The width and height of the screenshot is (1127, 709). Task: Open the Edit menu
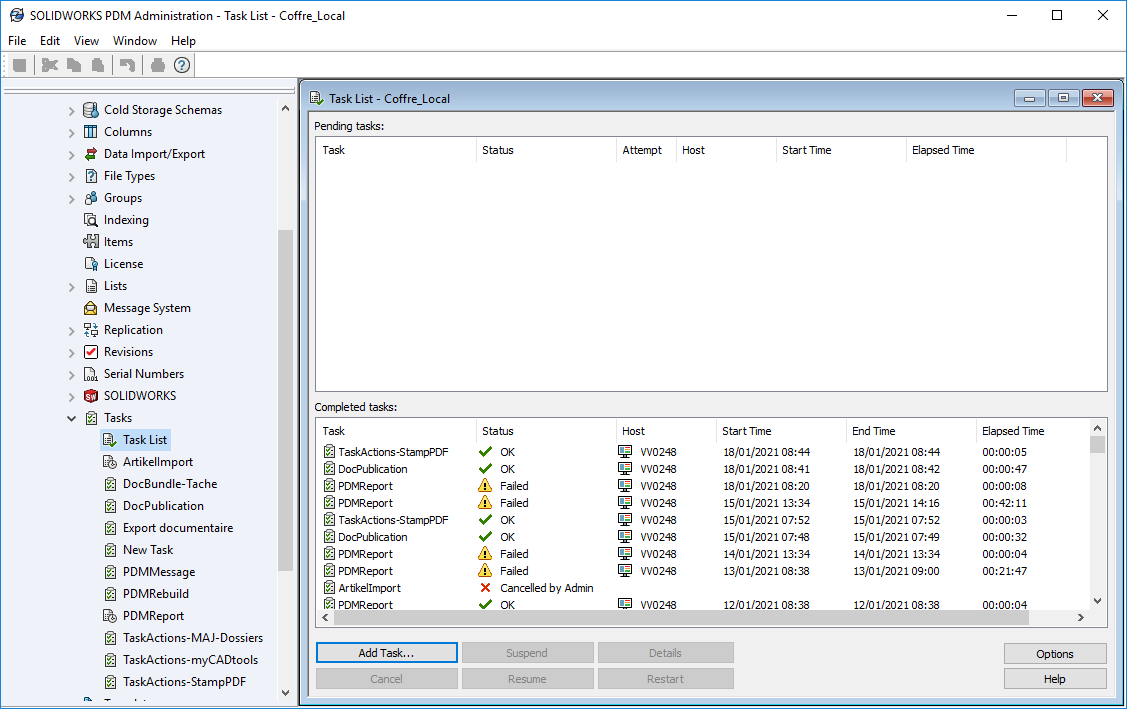tap(50, 41)
